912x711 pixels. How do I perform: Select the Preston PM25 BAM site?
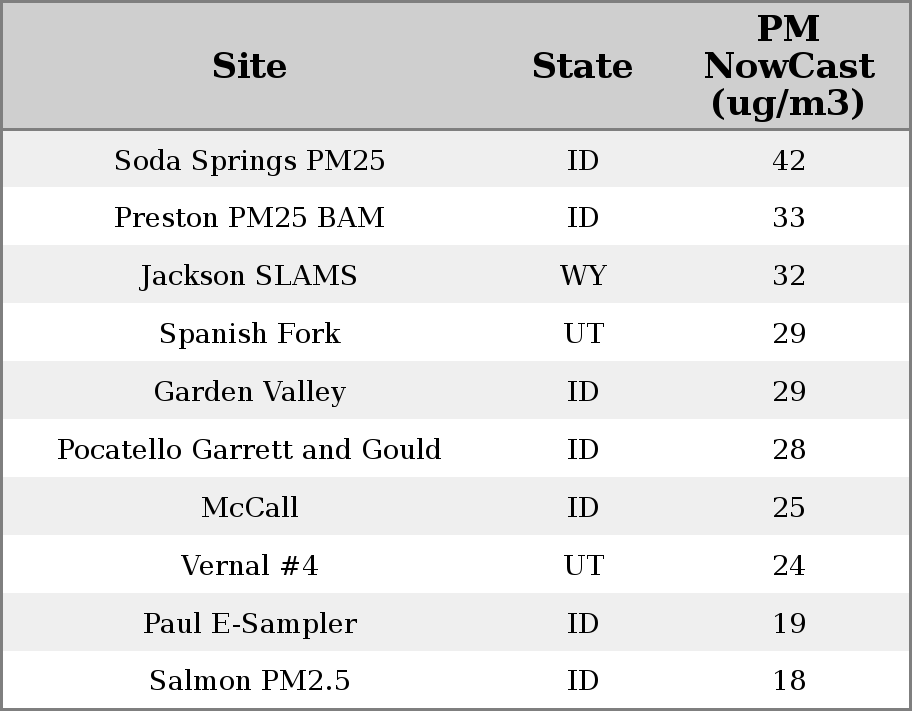click(249, 218)
